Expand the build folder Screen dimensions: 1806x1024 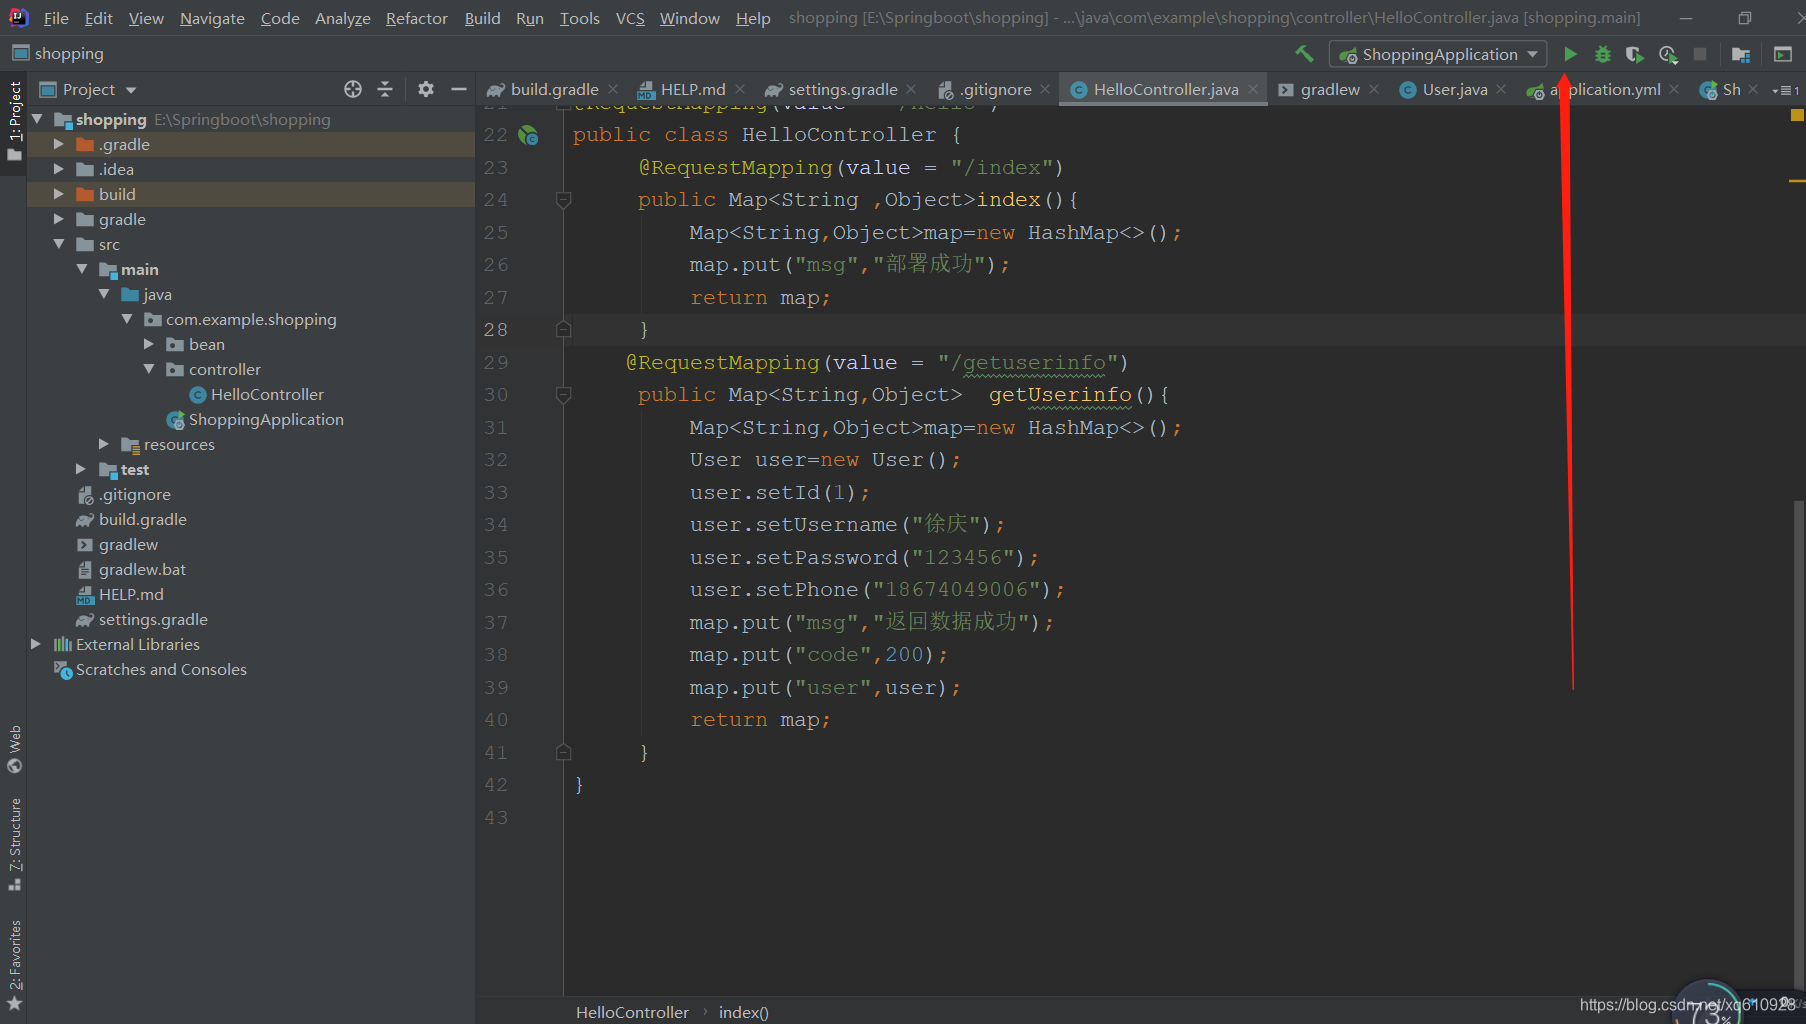coord(58,194)
